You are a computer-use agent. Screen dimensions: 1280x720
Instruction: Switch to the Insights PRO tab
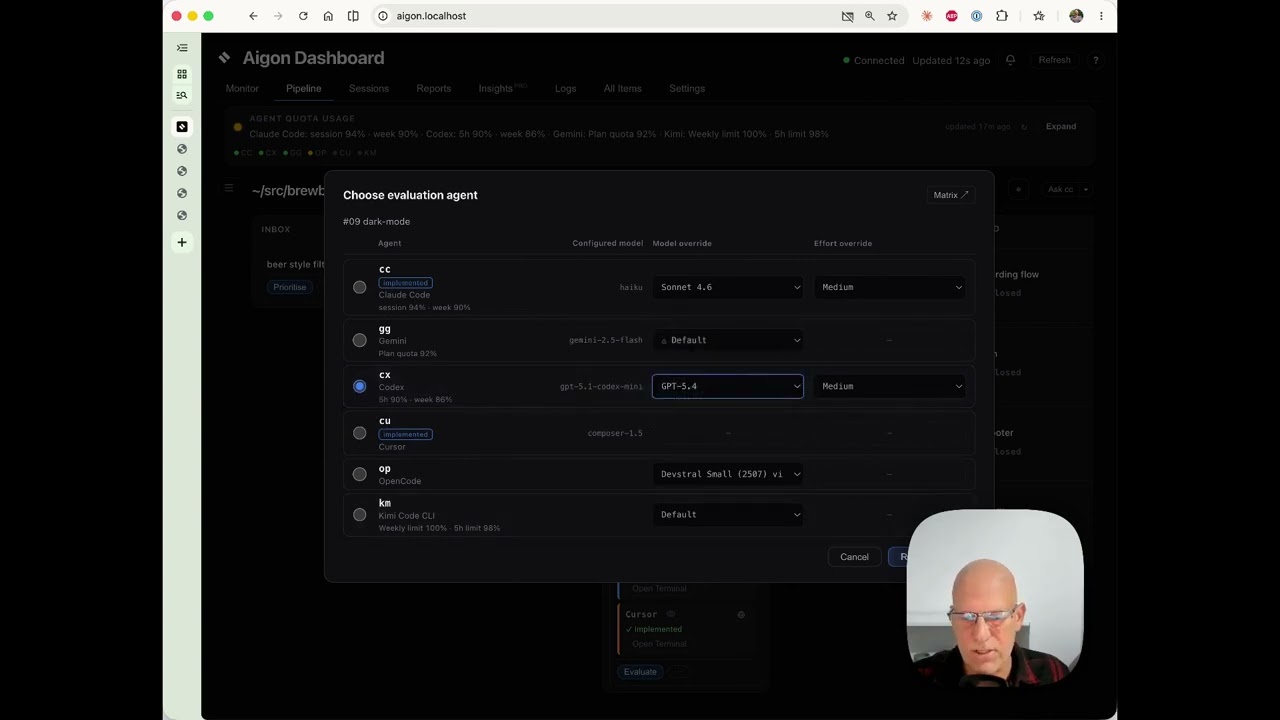(x=503, y=88)
